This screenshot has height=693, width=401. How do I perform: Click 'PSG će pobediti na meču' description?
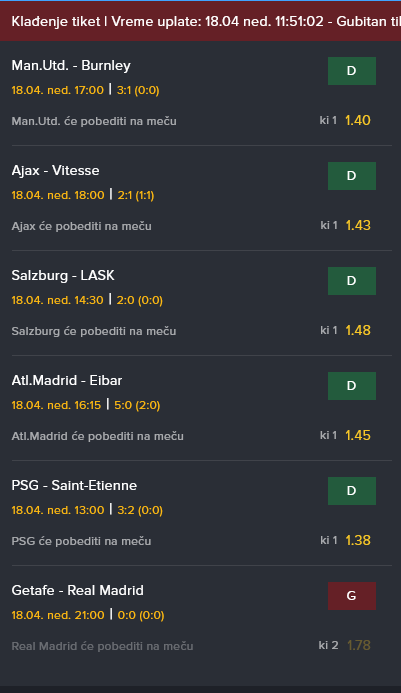click(x=81, y=541)
